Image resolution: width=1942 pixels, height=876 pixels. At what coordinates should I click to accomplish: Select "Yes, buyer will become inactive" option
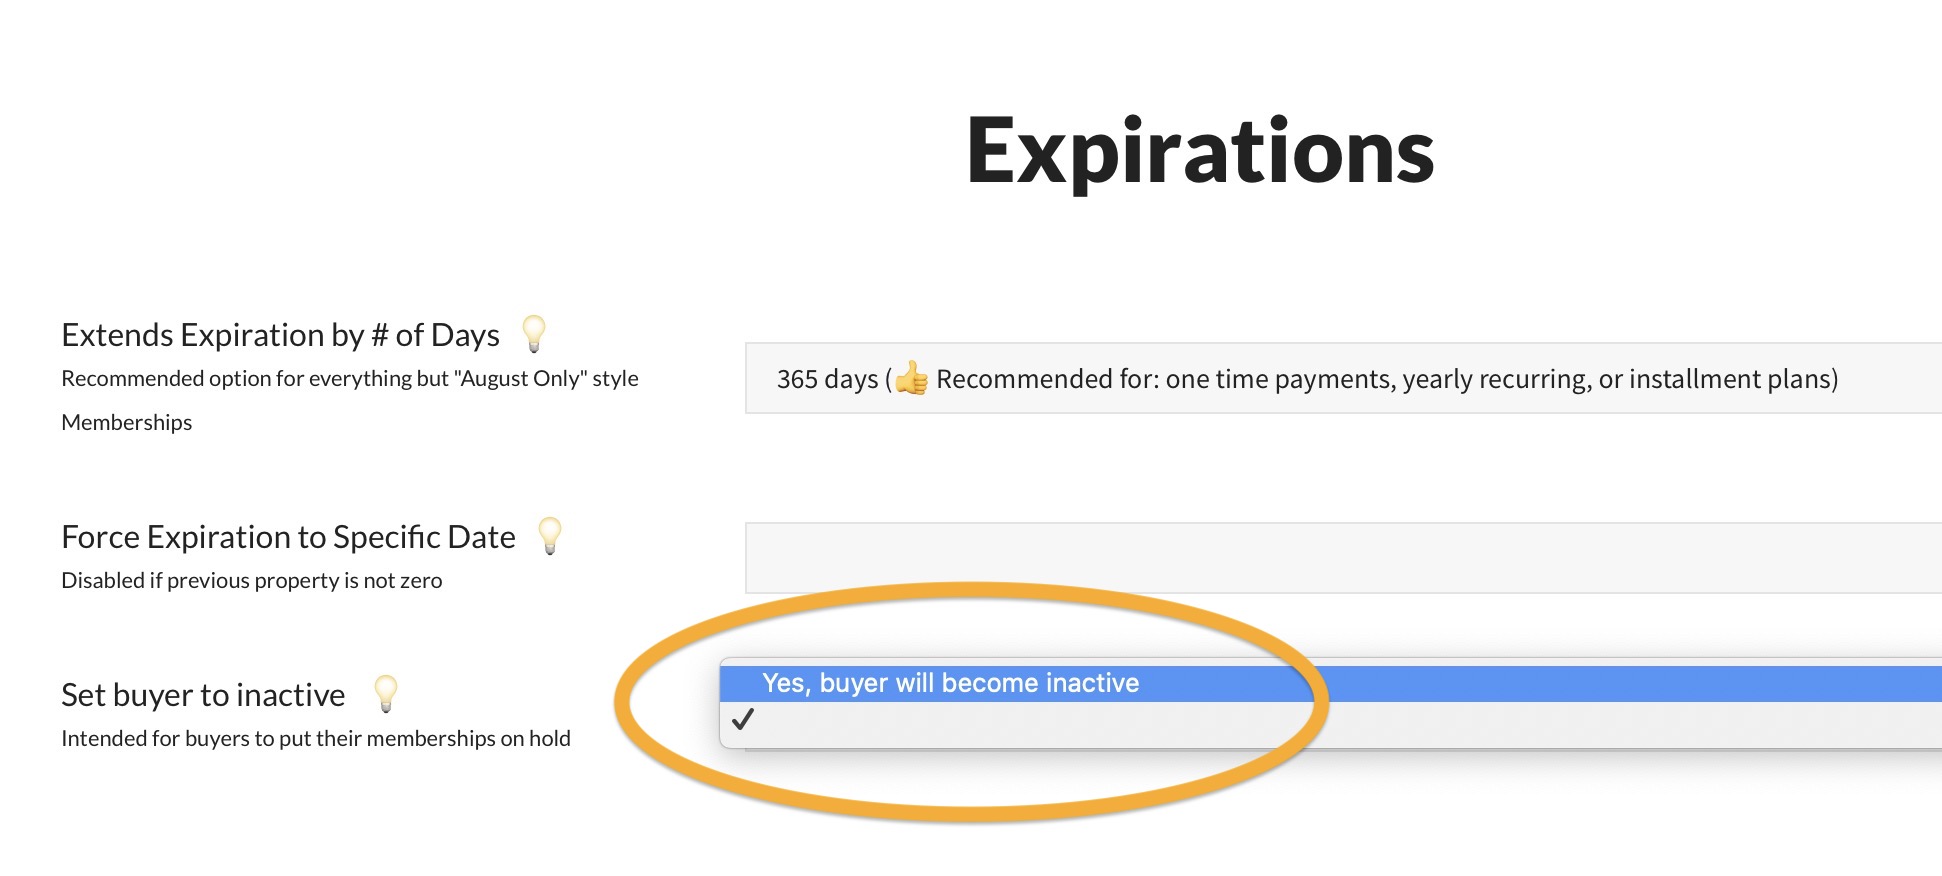(950, 683)
